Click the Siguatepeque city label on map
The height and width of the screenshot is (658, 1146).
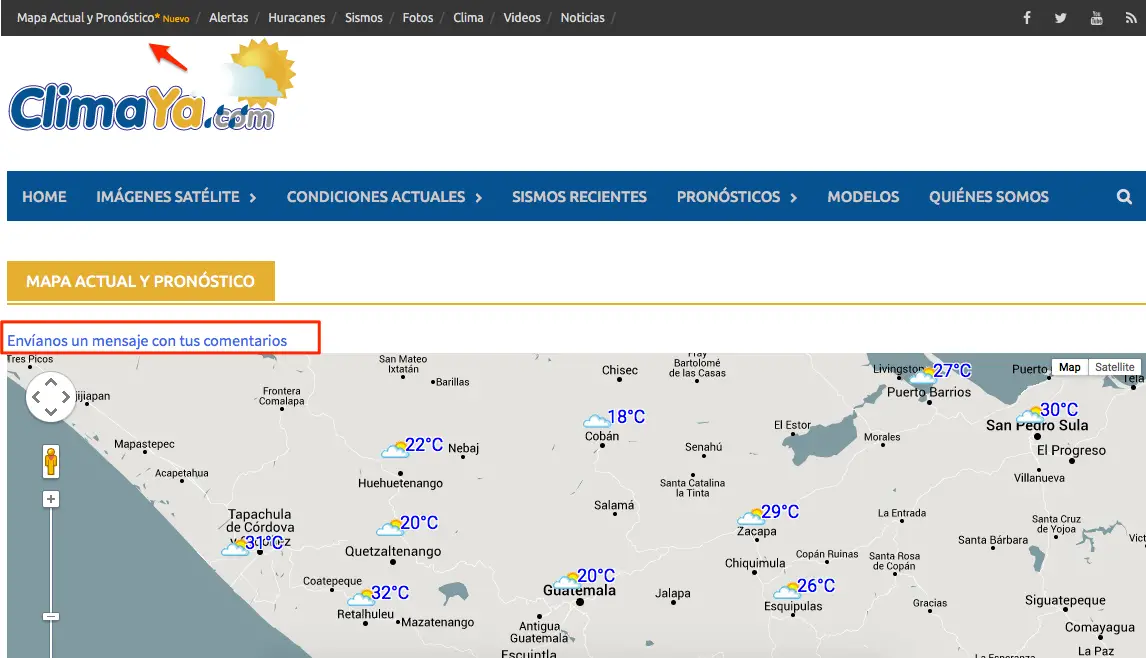1065,600
